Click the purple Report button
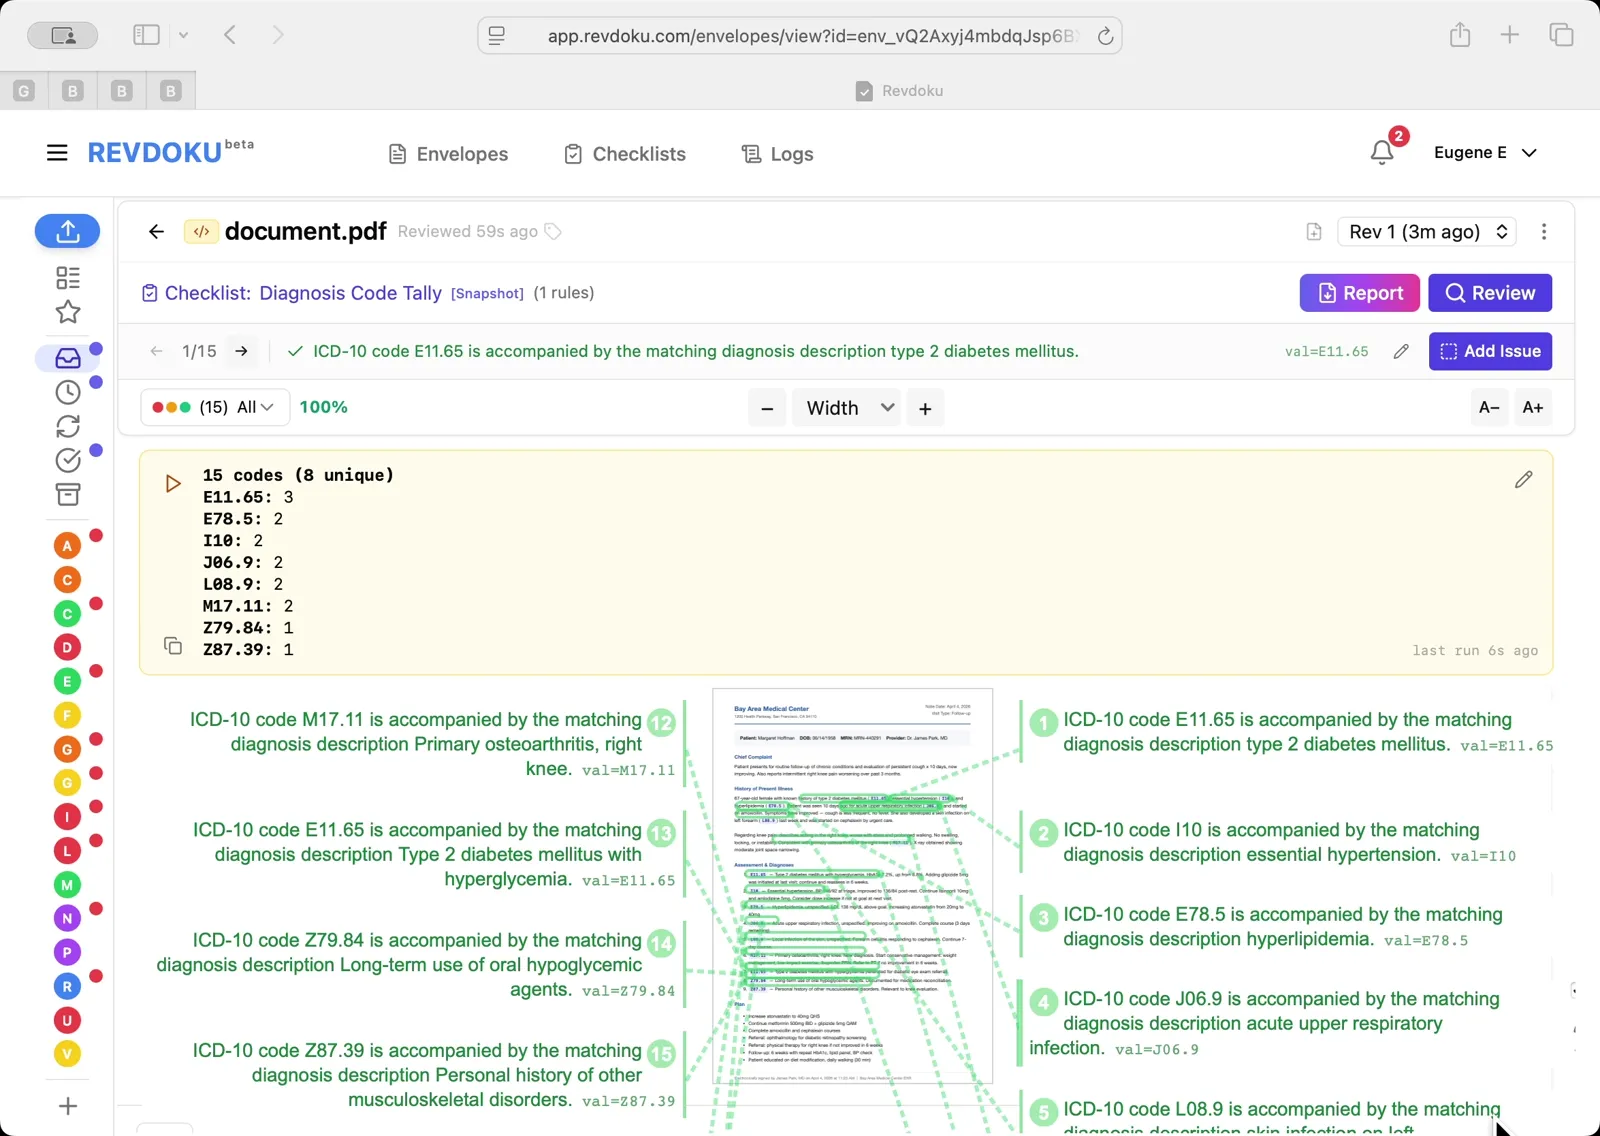Screen dimensions: 1600x1136 click(1359, 293)
